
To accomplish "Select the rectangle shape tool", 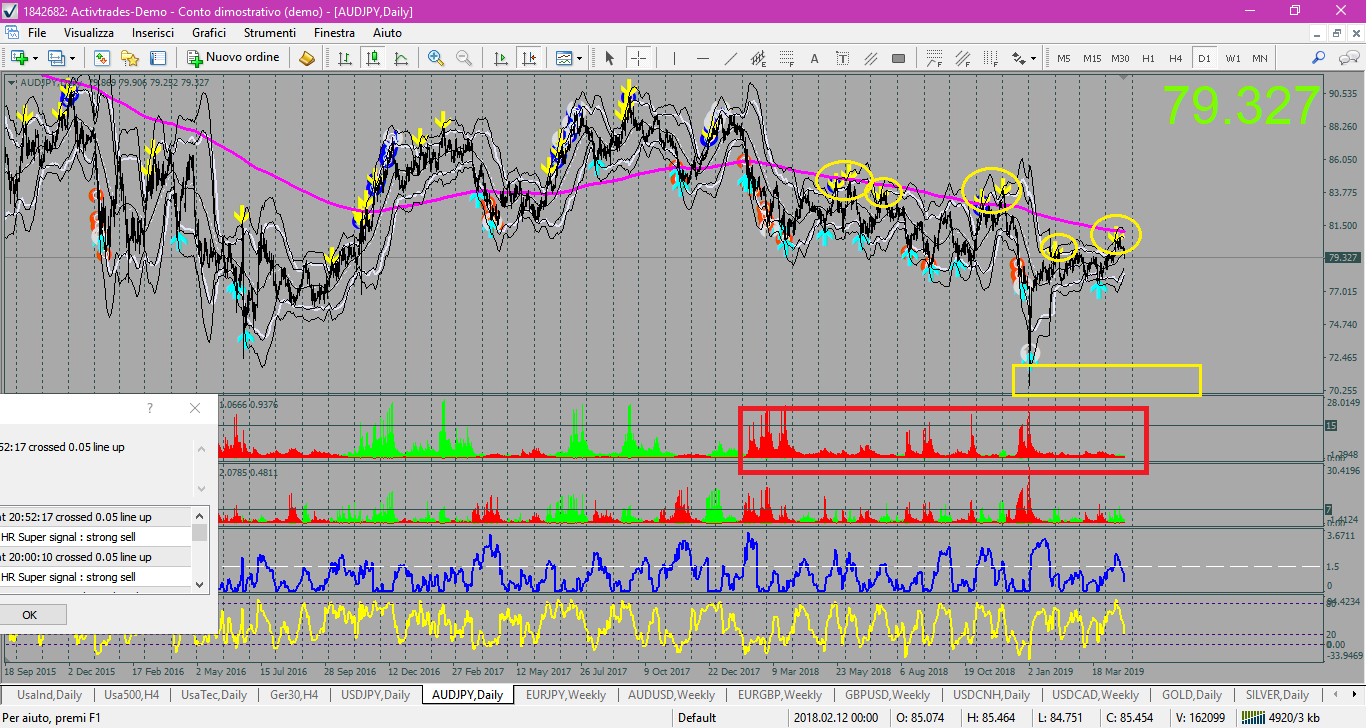I will tap(898, 58).
